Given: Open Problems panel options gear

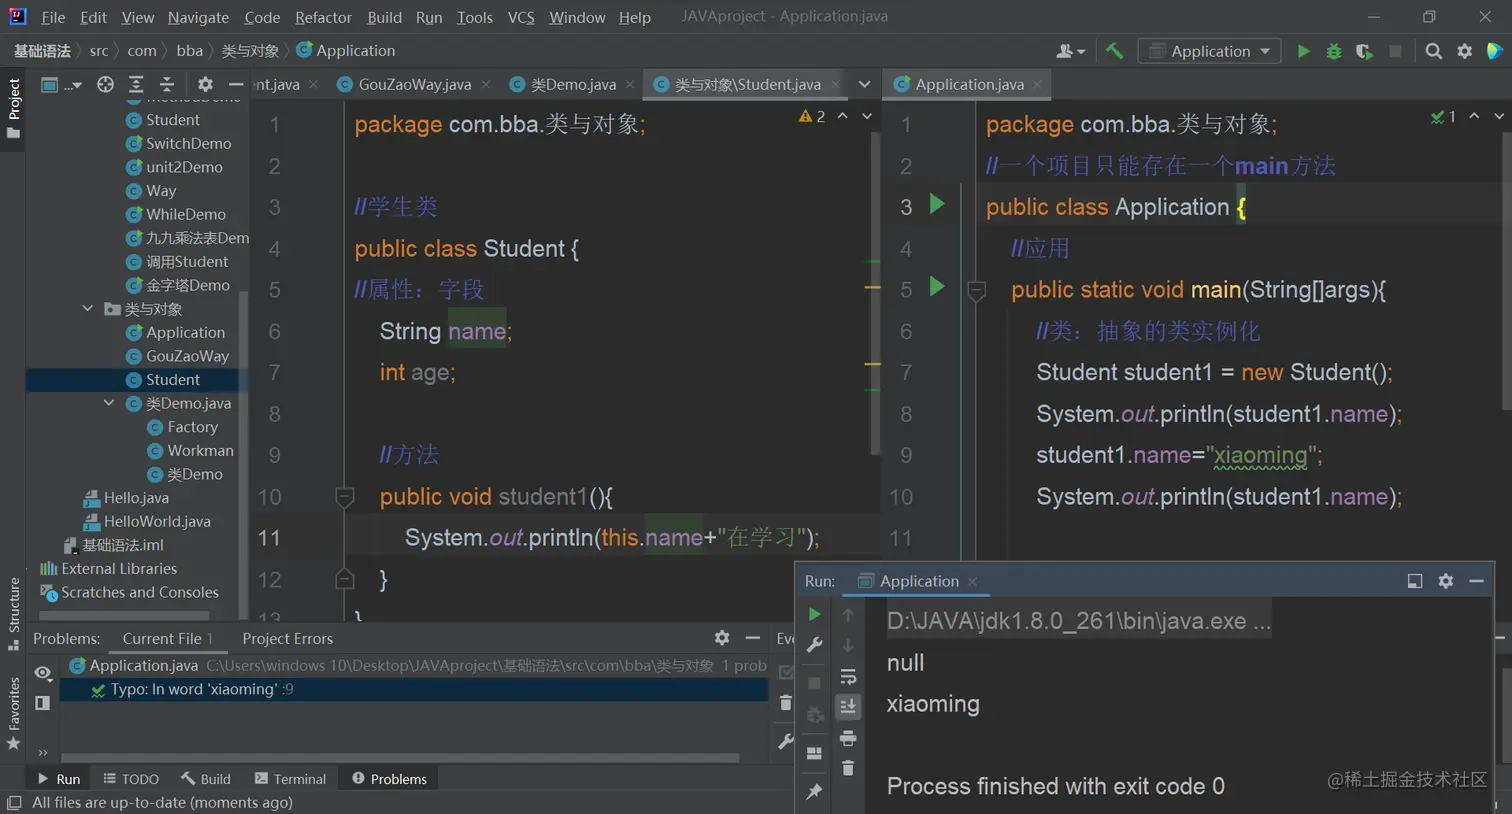Looking at the screenshot, I should [722, 638].
